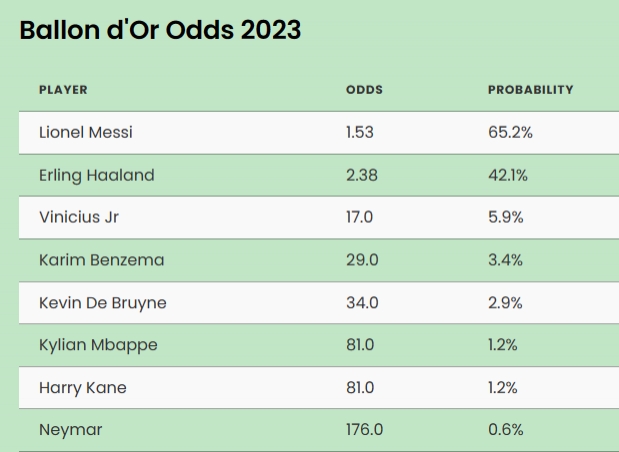Click Haaland's 2.38 odds cell
The width and height of the screenshot is (619, 452).
(x=362, y=175)
